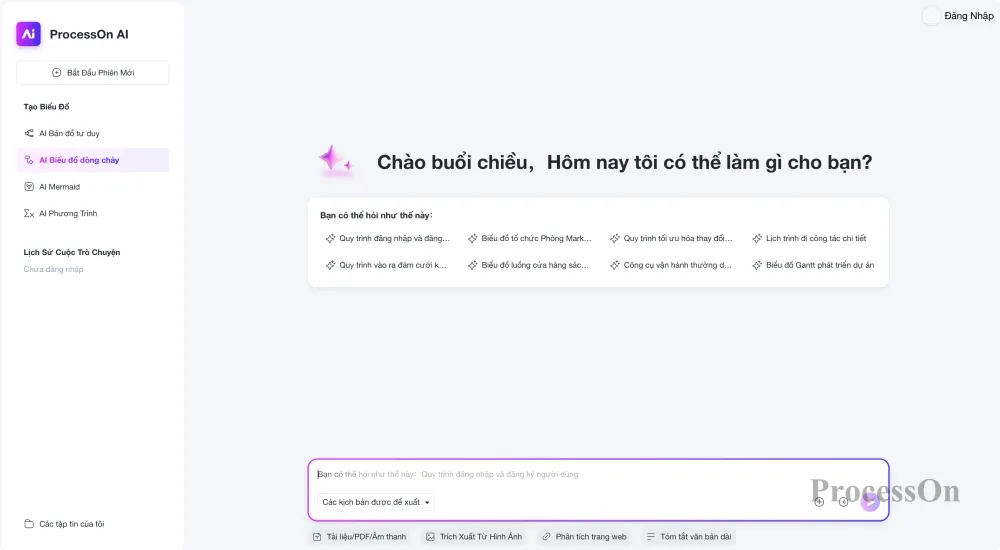Viewport: 1000px width, 550px height.
Task: Pick the Biểu đồ tổ chức Phòng Mark... suggestion
Action: point(529,238)
